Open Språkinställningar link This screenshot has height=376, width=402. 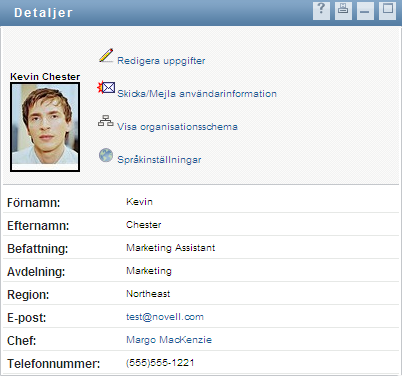[159, 160]
